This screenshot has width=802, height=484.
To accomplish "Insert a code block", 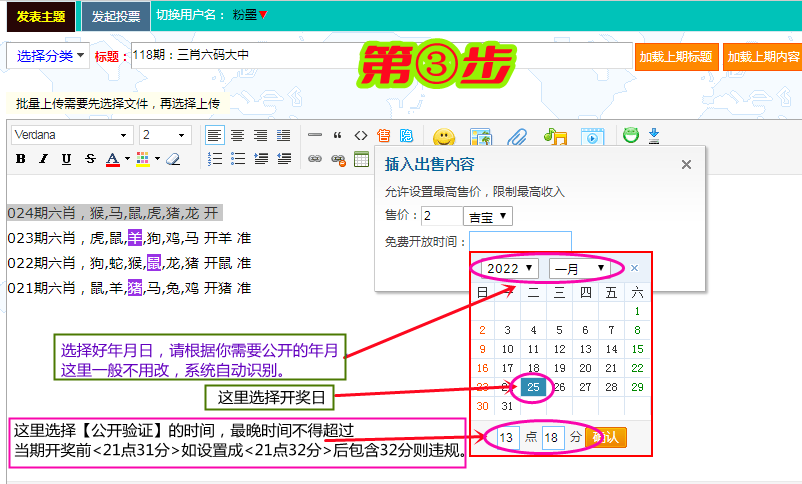I will (x=361, y=135).
